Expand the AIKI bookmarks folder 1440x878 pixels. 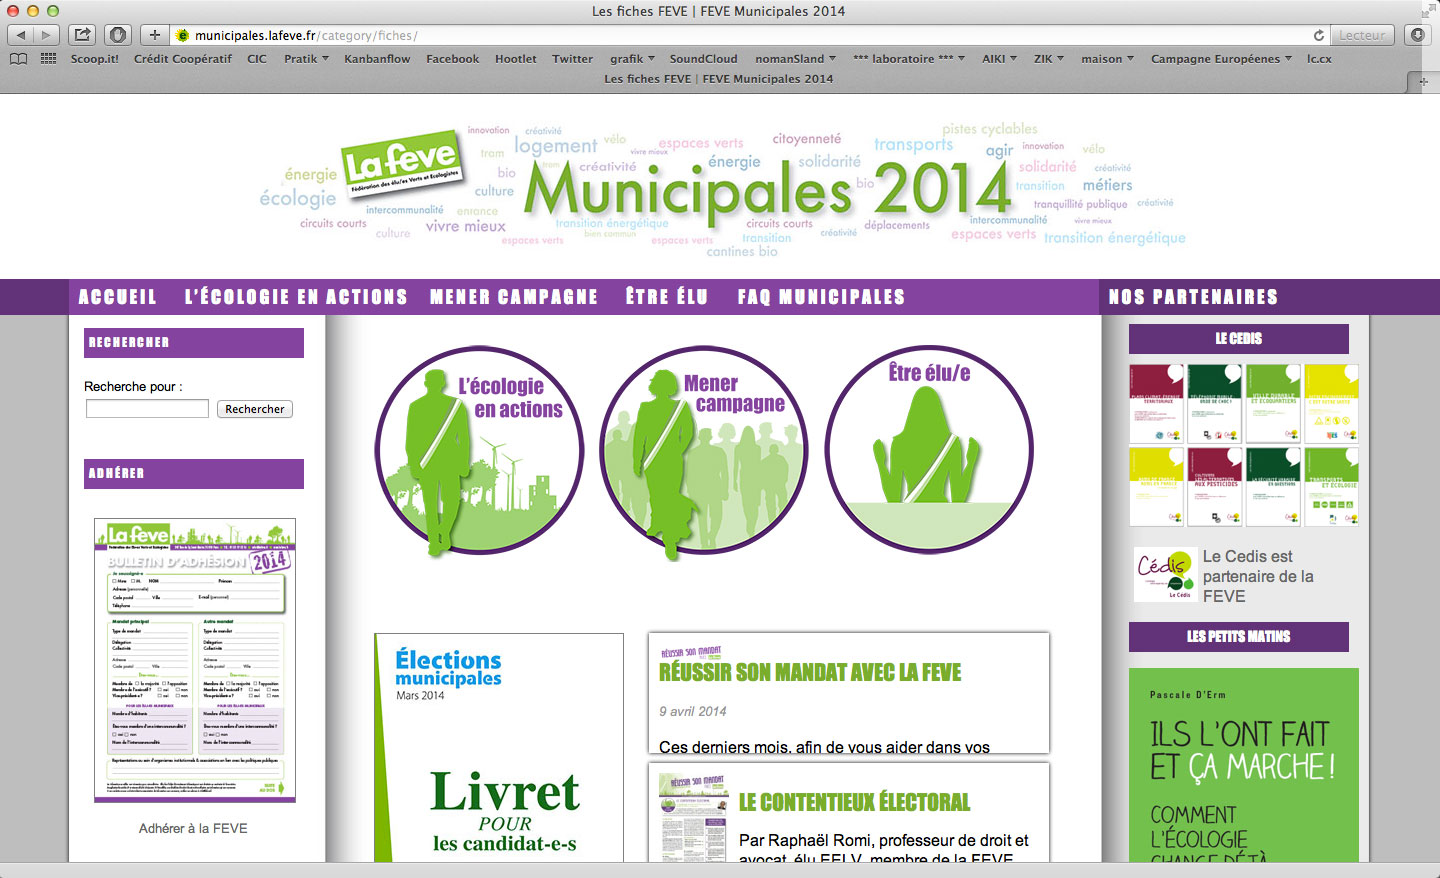pos(999,59)
